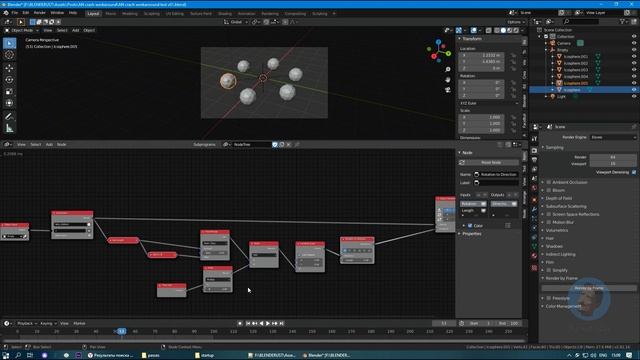Open the Texture properties tab icon
The image size is (640, 360).
534,268
